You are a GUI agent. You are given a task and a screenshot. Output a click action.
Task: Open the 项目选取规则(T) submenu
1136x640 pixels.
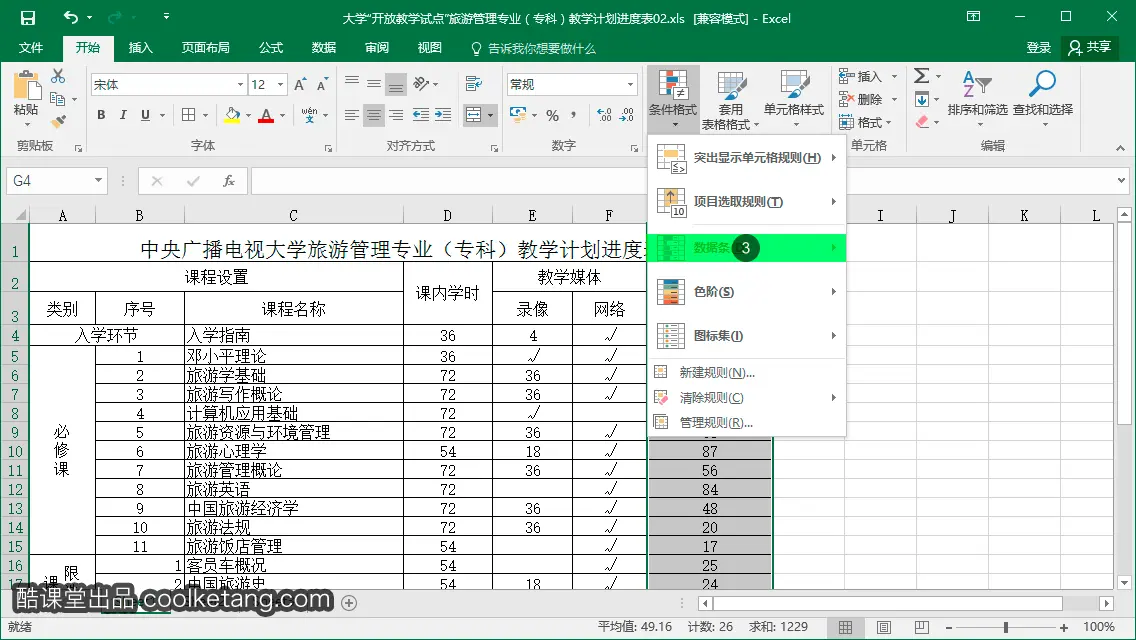[746, 202]
